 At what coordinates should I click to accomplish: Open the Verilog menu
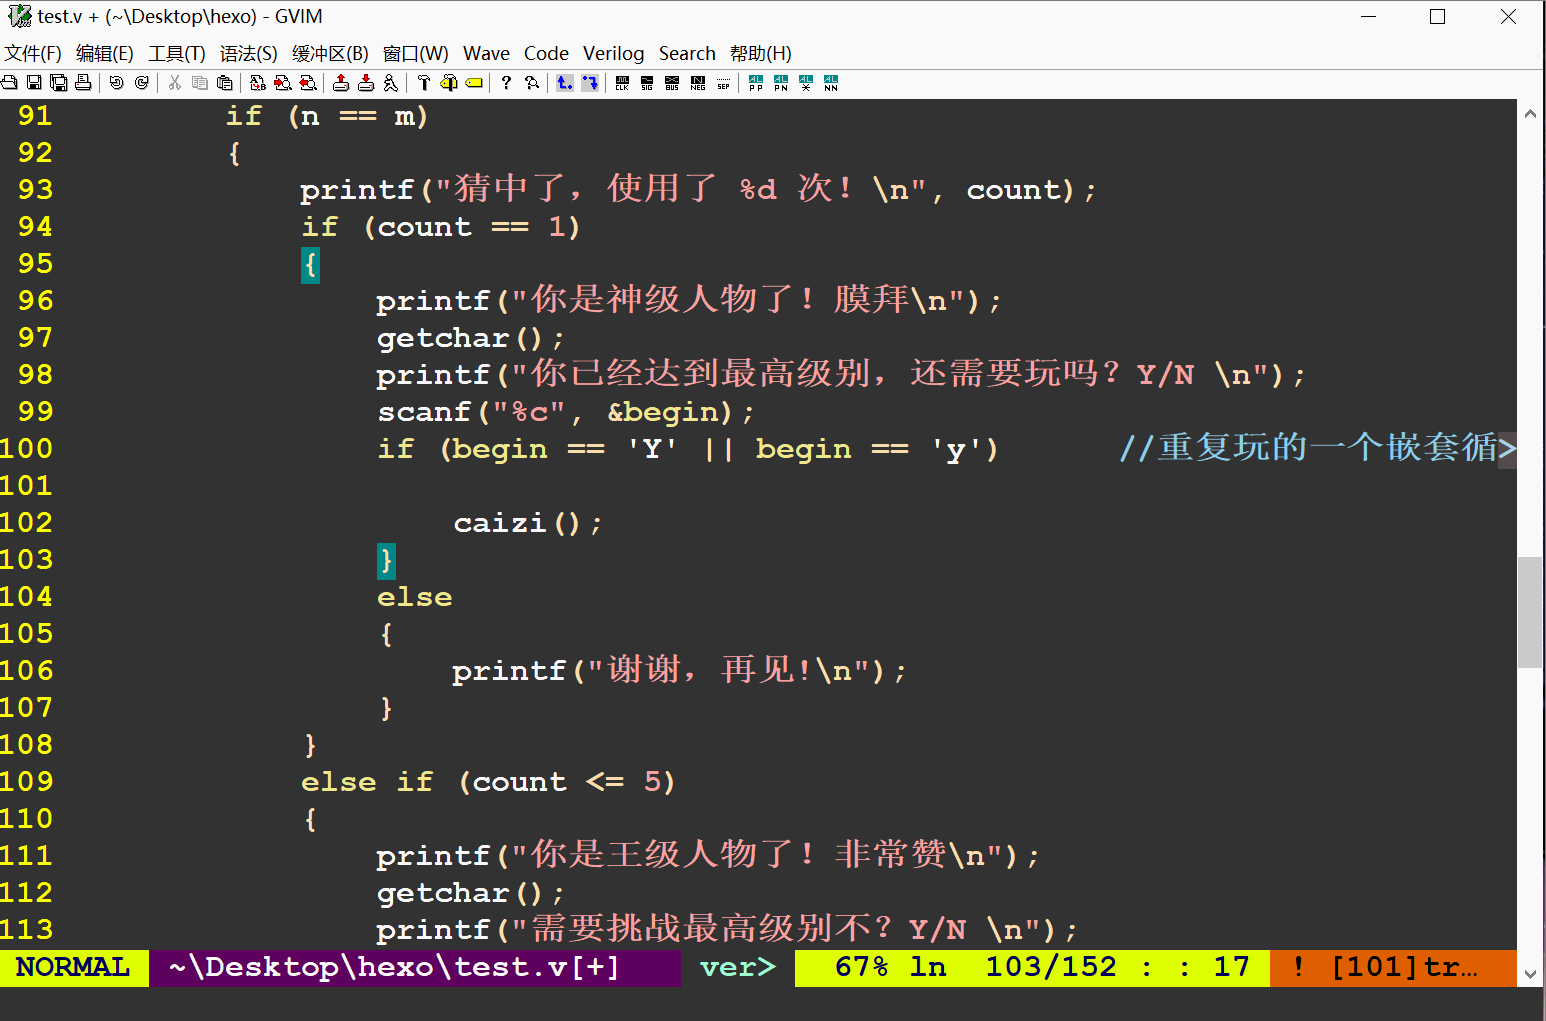coord(613,54)
